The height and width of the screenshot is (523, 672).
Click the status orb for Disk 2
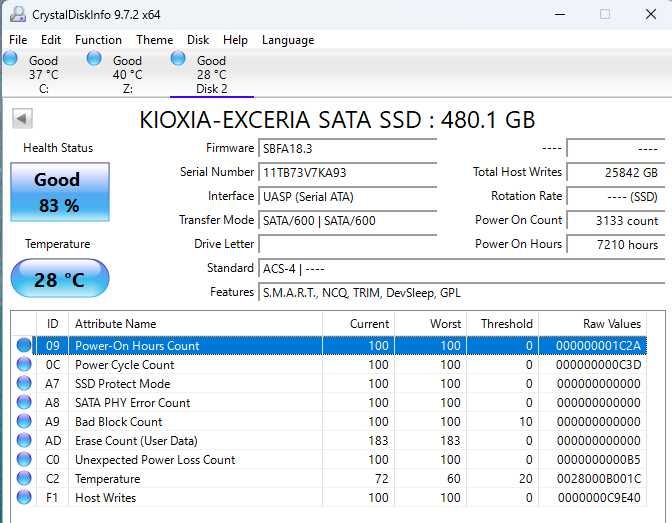point(178,58)
